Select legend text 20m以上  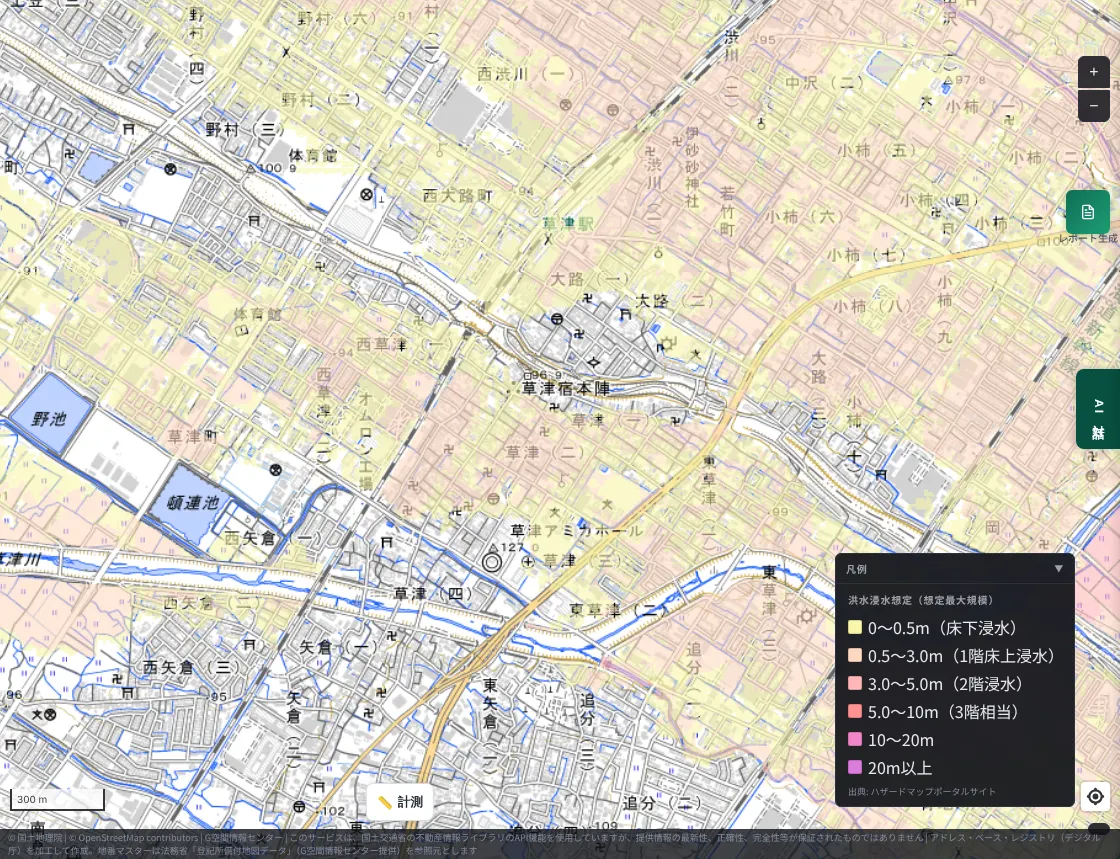(x=900, y=768)
